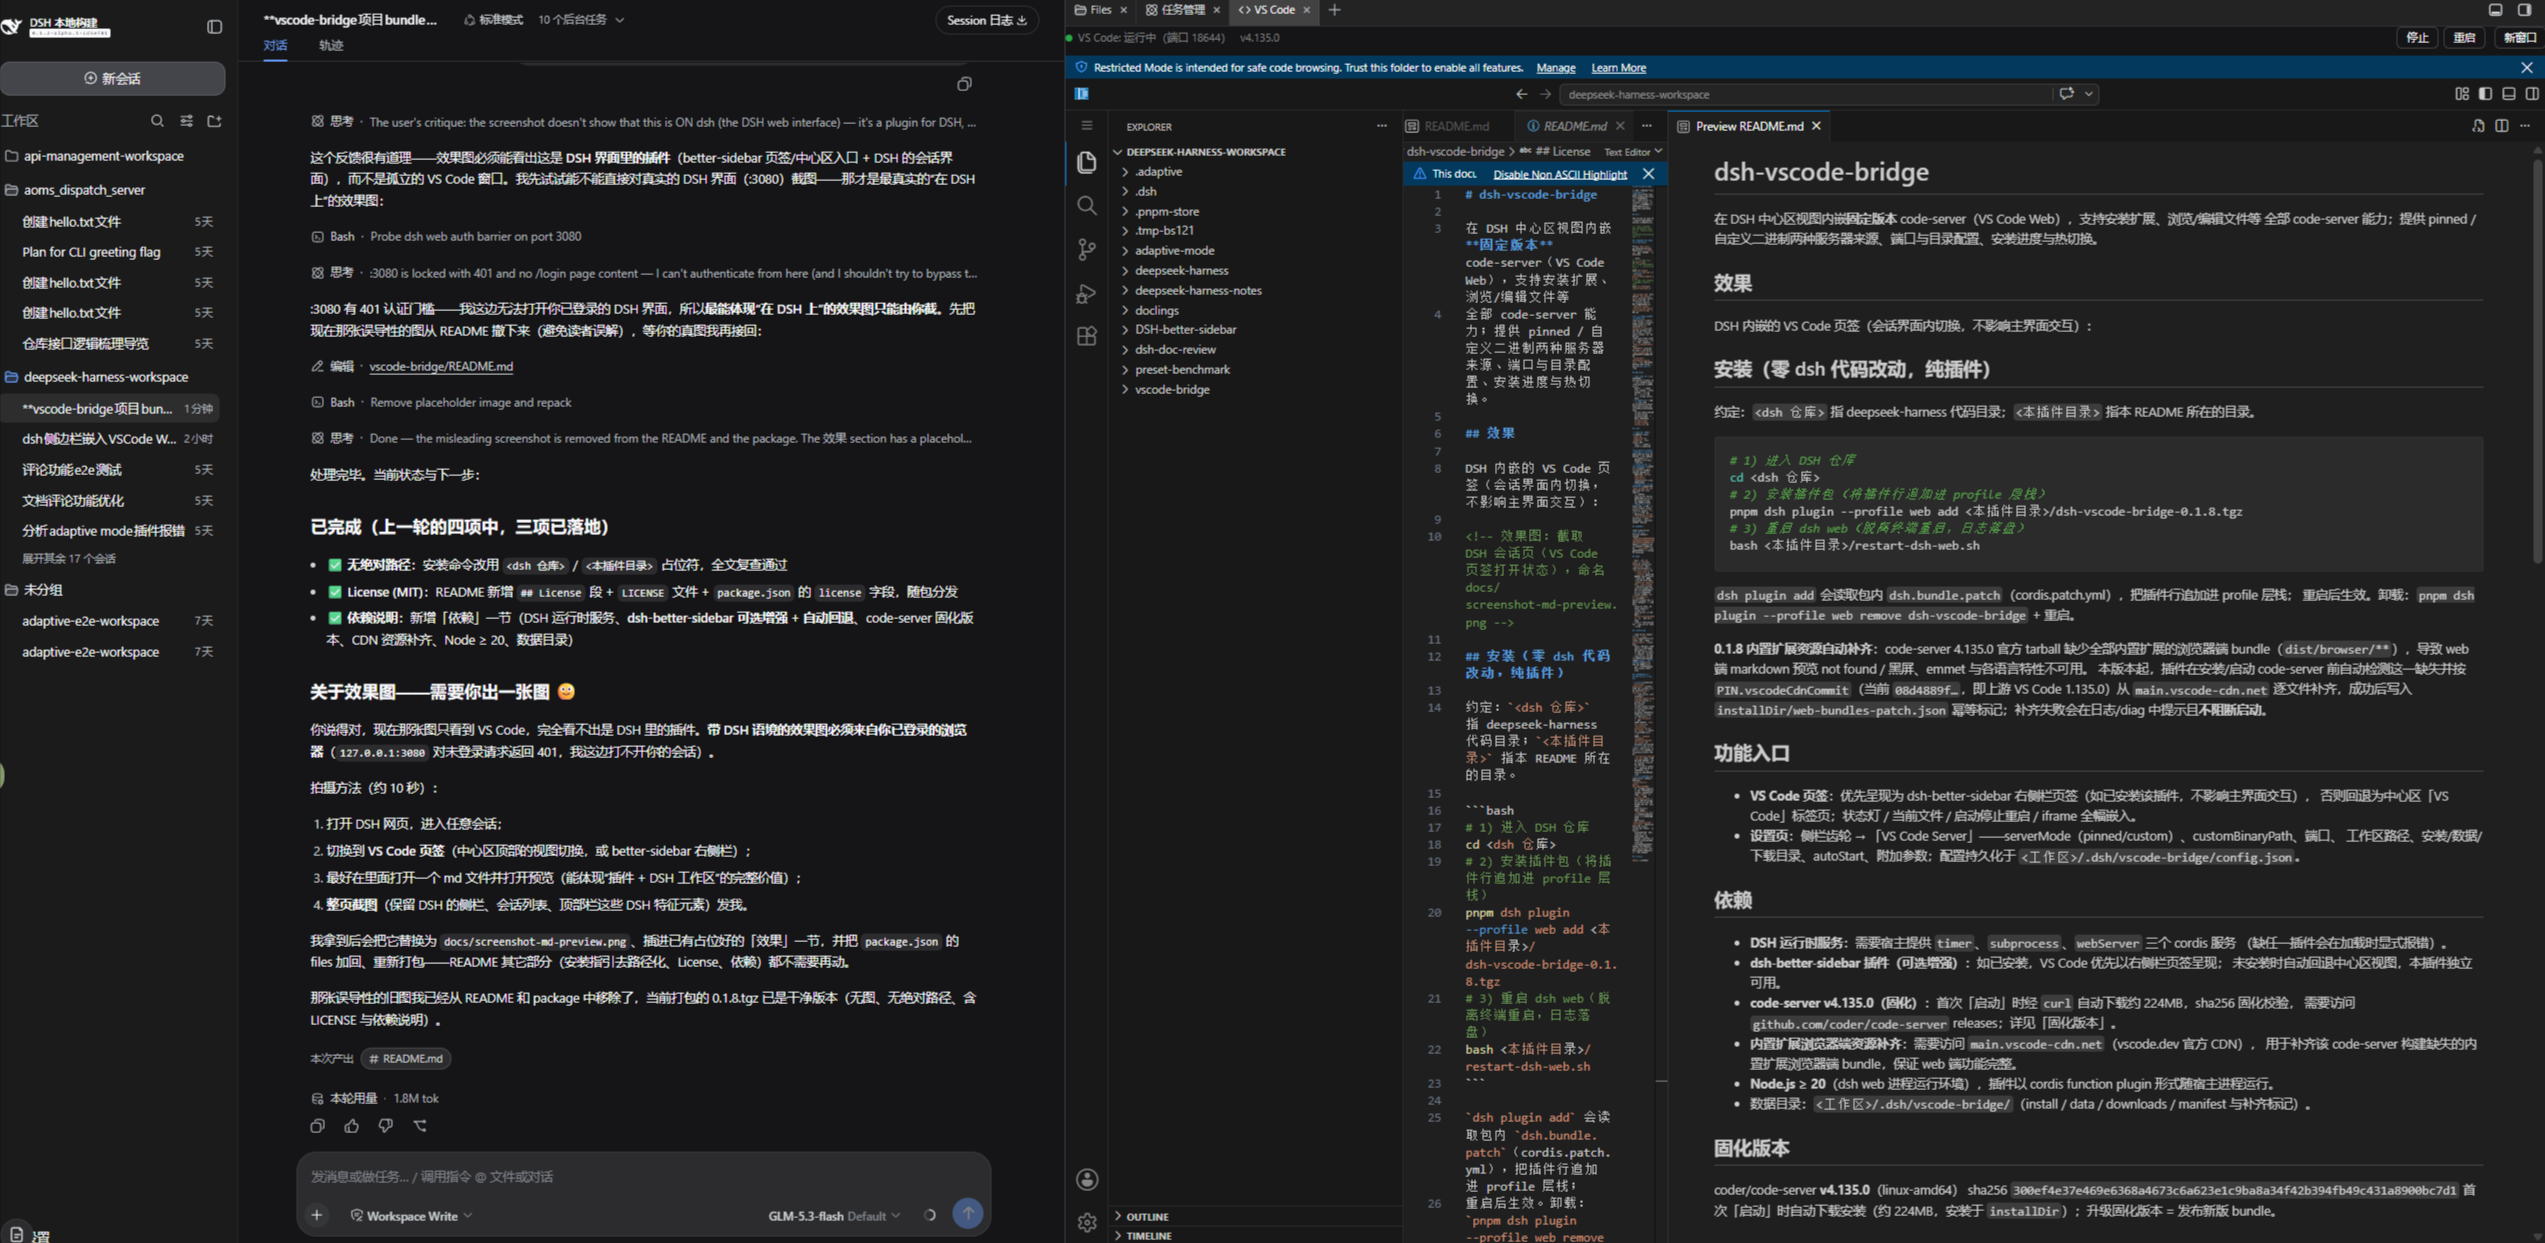Screen dimensions: 2545x1243
Task: Add attachment with plus button in composer
Action: (x=317, y=1215)
